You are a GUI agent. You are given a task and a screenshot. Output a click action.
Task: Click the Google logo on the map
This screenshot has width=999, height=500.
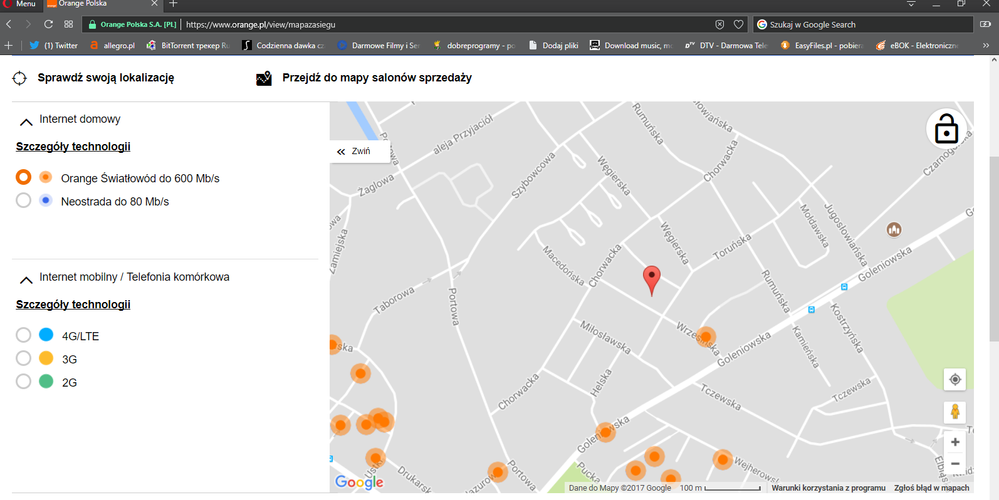[359, 482]
